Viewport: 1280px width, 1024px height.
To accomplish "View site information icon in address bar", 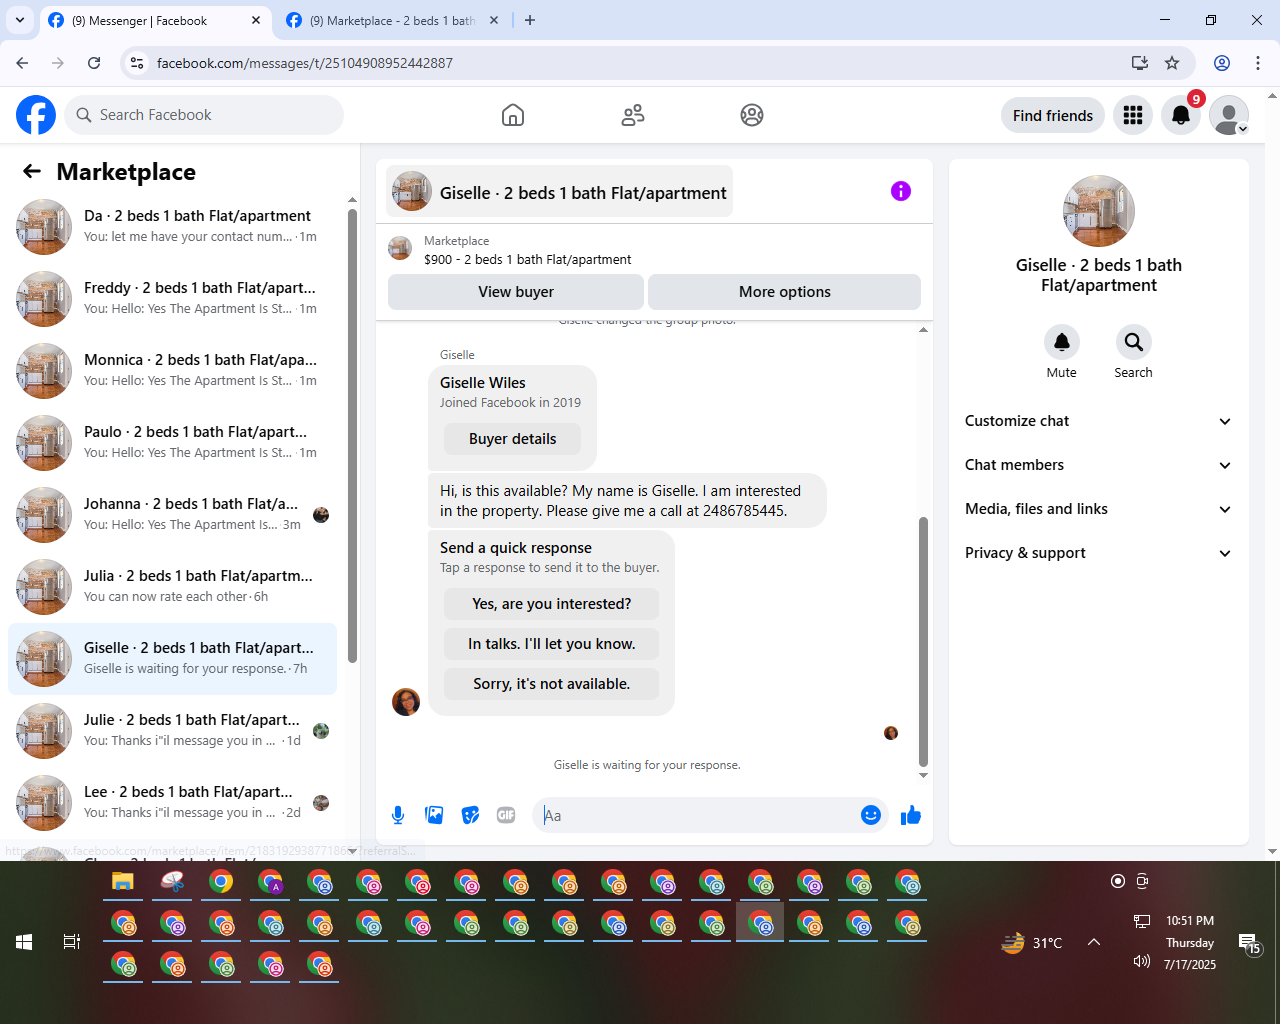I will point(137,63).
